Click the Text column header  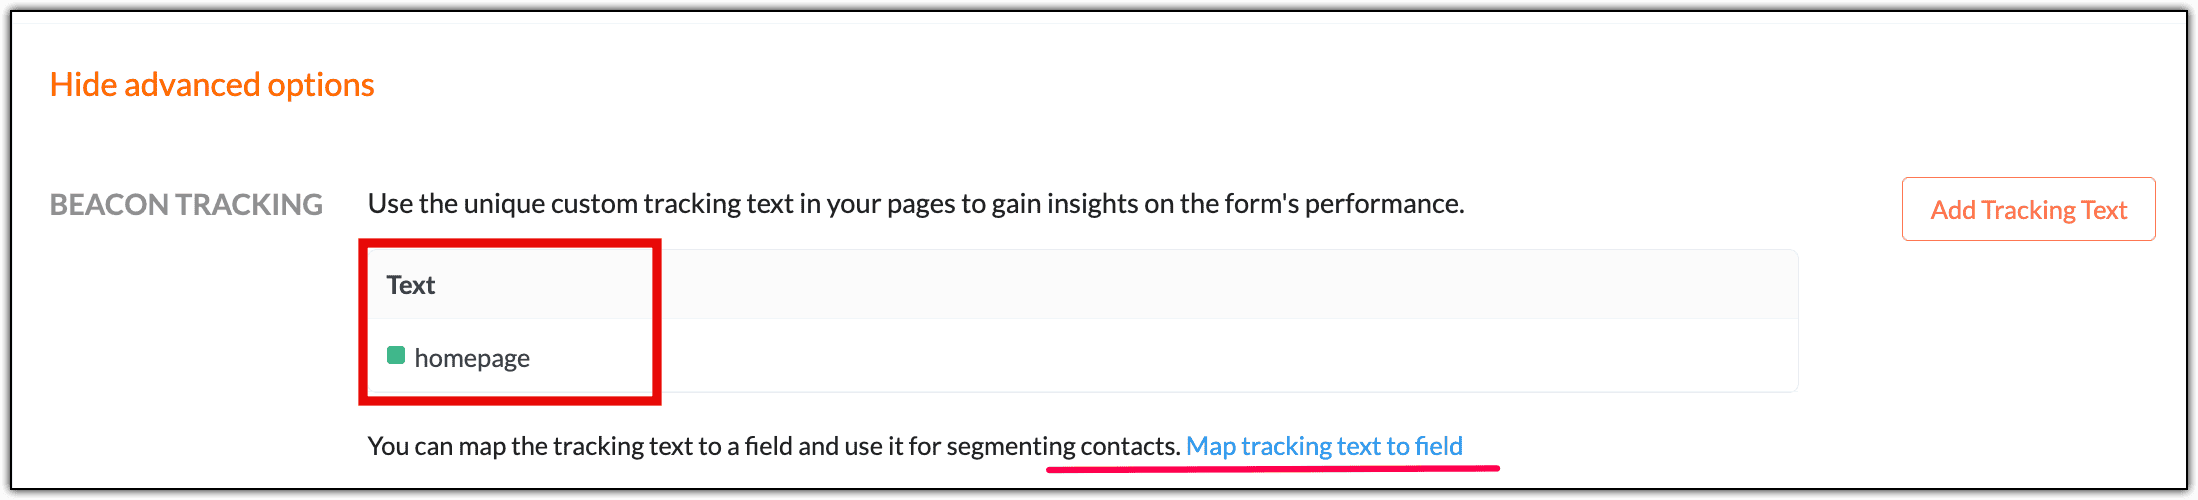411,286
